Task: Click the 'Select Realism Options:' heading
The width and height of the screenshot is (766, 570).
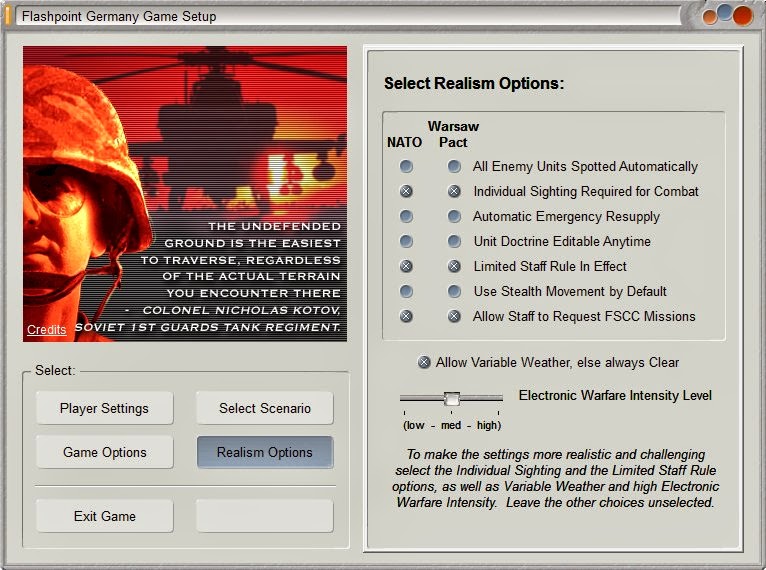Action: coord(474,84)
